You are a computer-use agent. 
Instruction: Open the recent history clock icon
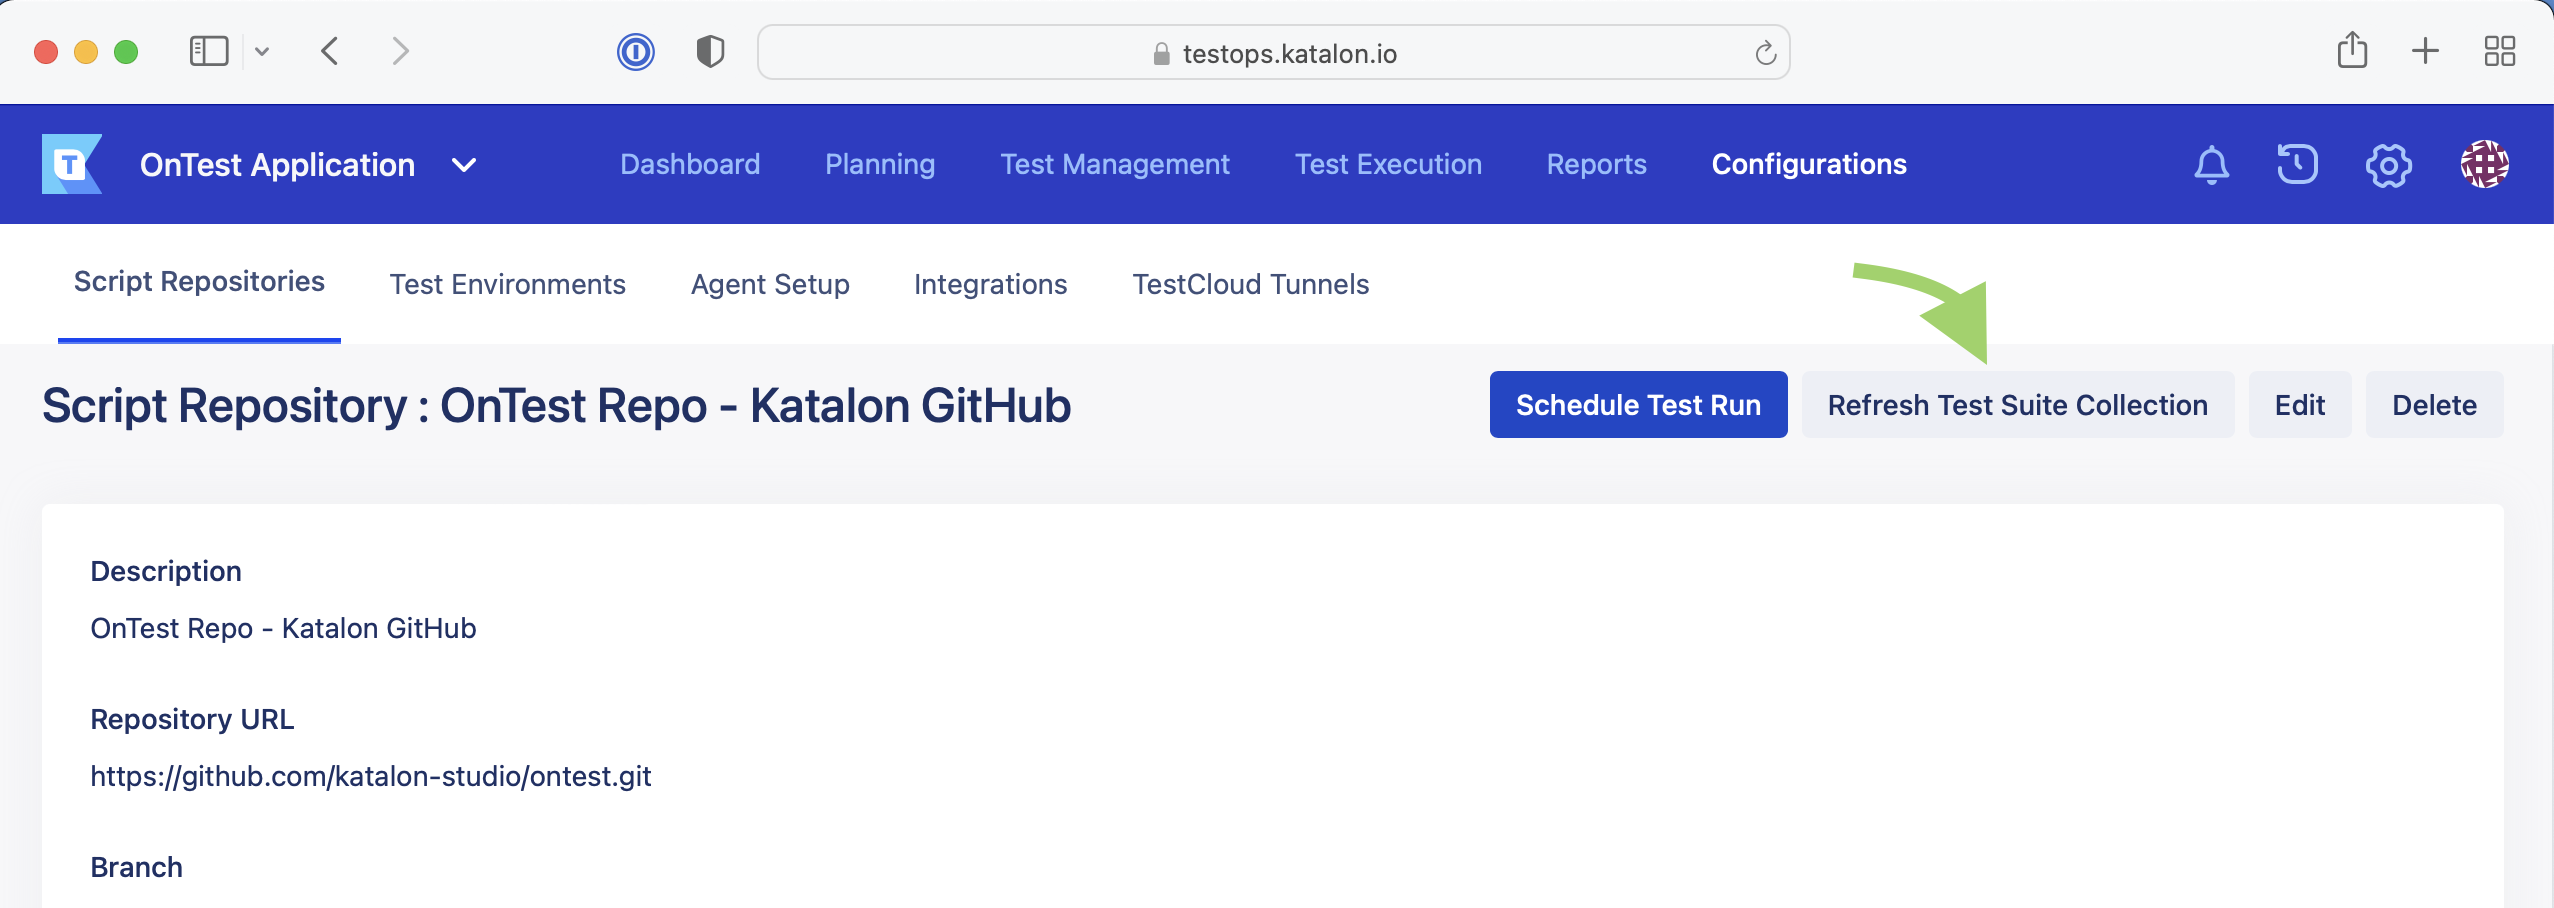pos(2297,164)
